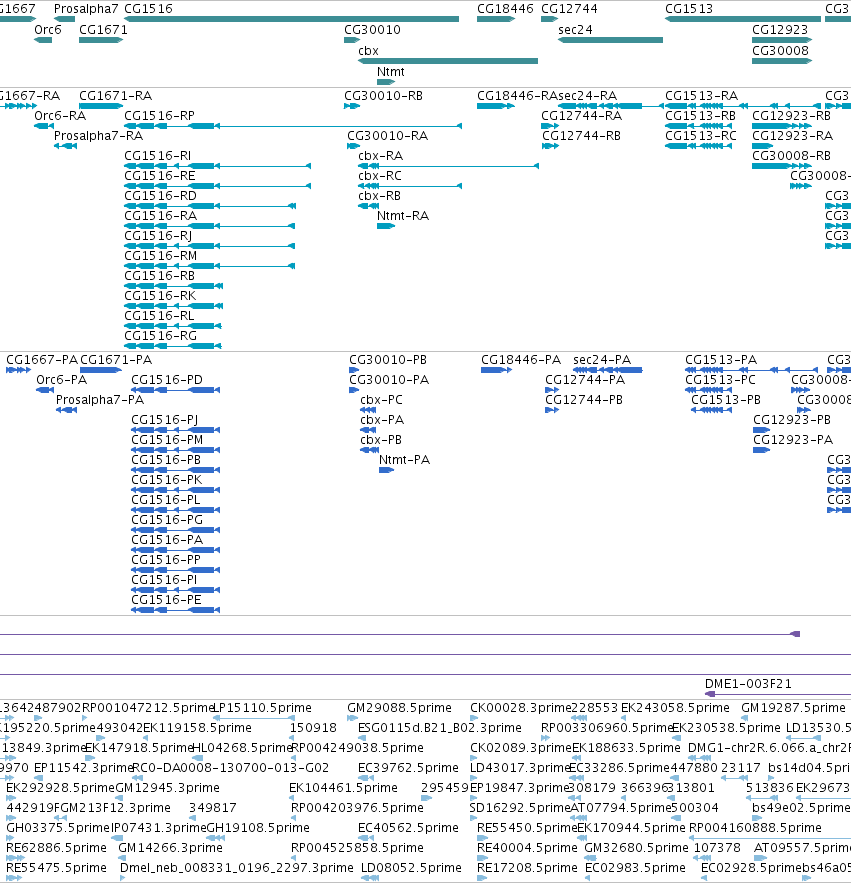
Task: Click transcript sec24-RA
Action: pos(610,106)
